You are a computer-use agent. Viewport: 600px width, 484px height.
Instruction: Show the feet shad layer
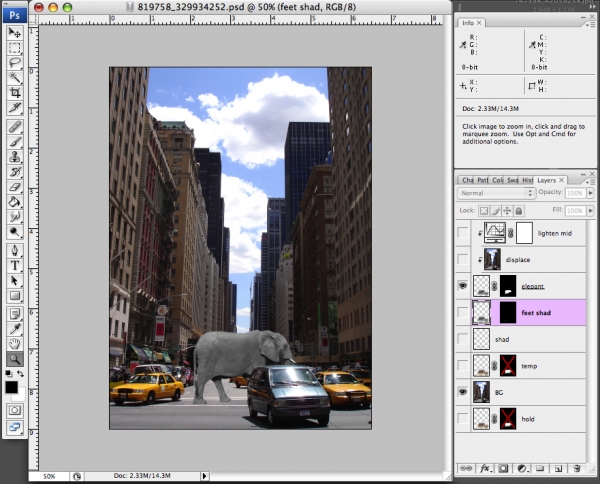463,313
